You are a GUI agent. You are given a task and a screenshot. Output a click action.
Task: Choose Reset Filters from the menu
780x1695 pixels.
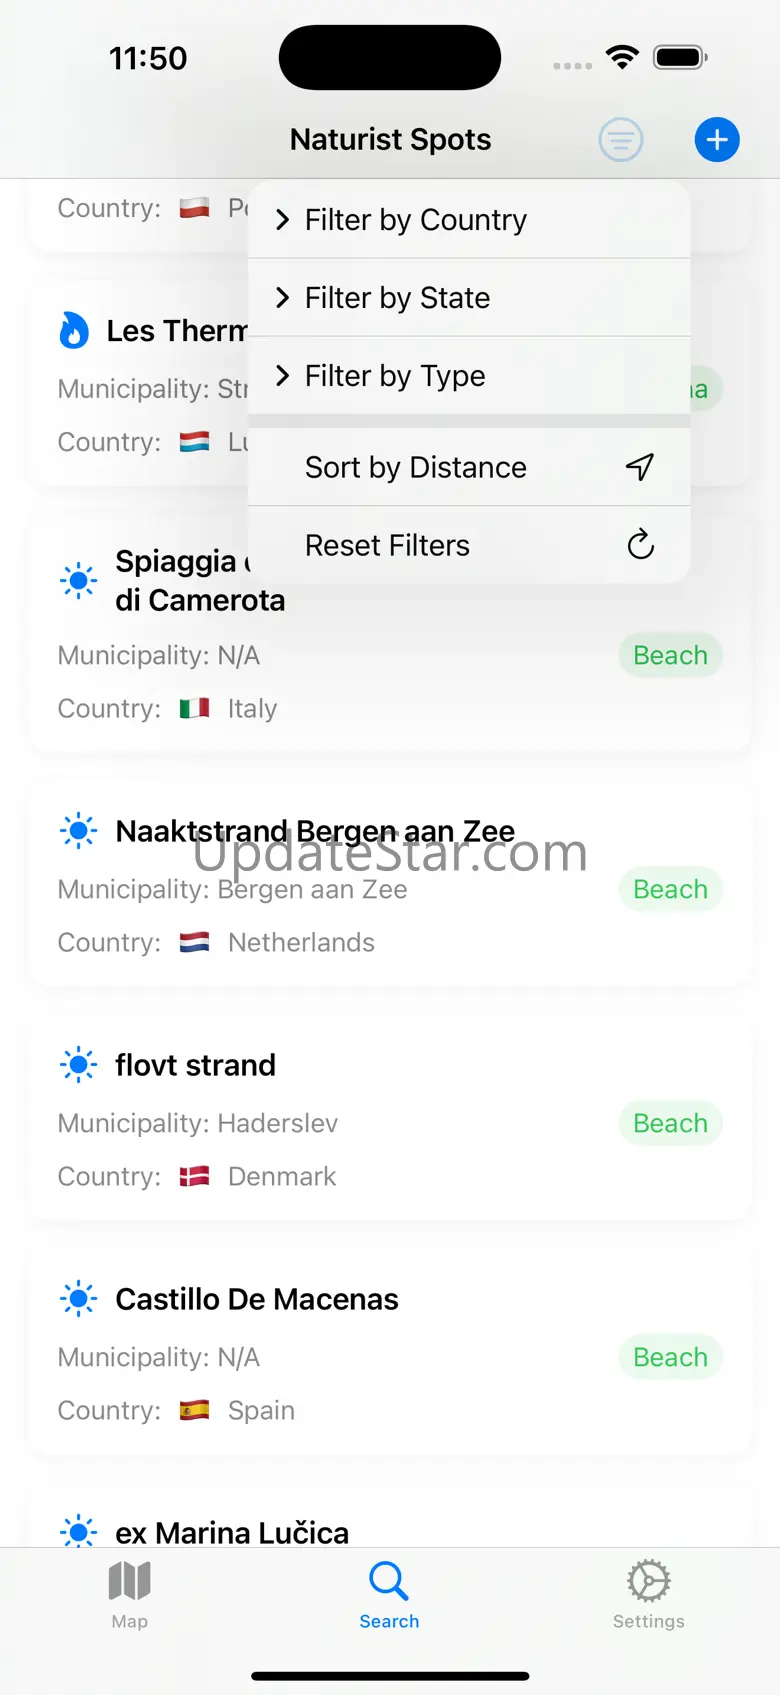click(388, 545)
